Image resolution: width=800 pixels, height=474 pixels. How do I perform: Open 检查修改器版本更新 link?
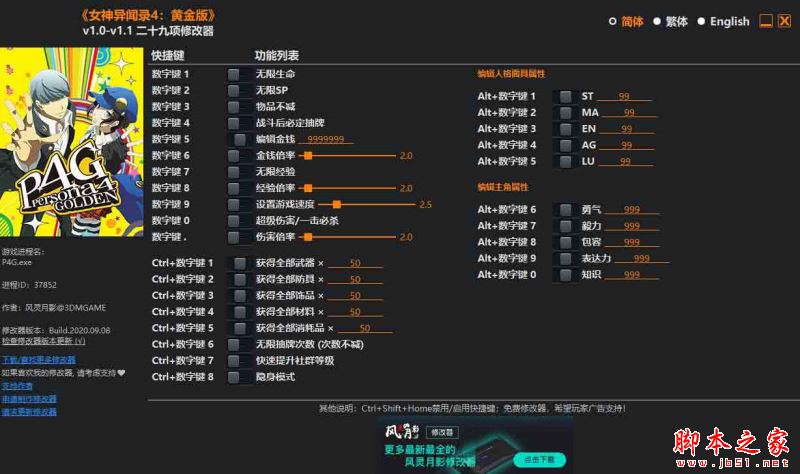coord(43,341)
